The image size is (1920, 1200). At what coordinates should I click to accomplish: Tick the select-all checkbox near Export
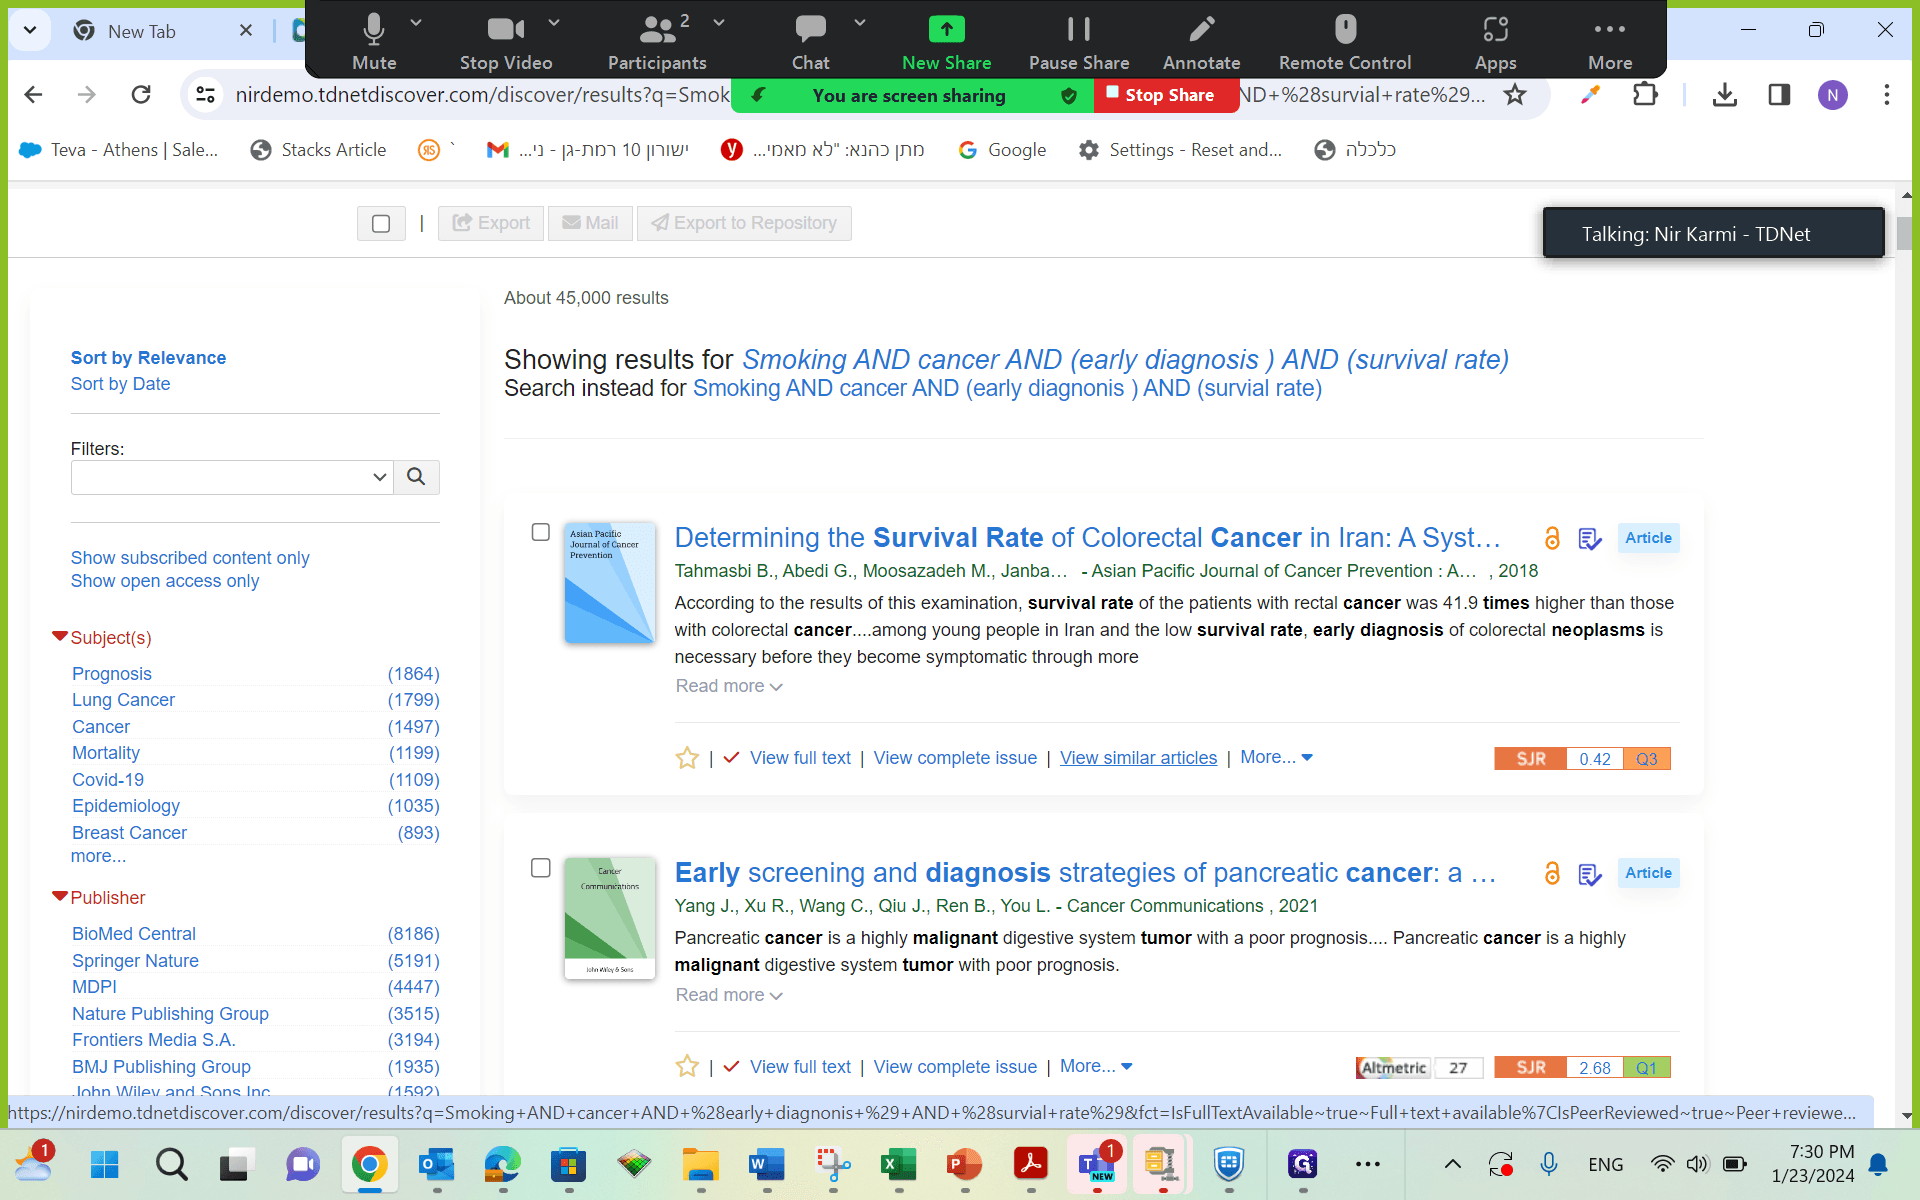(381, 224)
